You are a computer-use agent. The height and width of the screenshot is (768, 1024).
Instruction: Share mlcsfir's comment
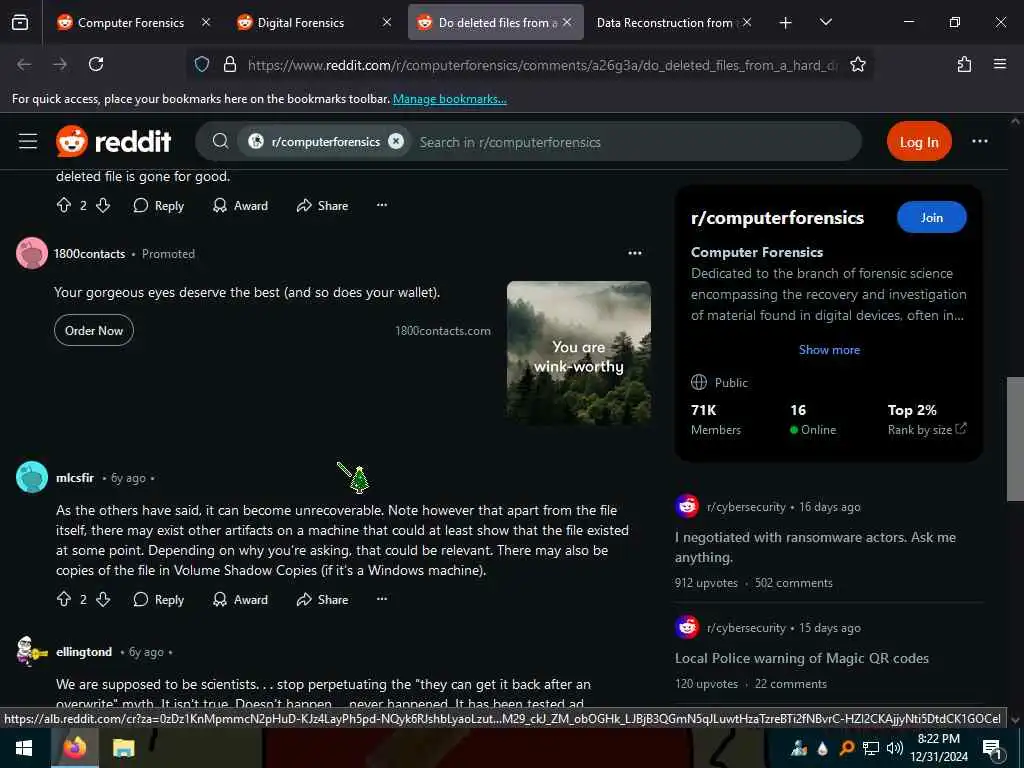click(323, 599)
